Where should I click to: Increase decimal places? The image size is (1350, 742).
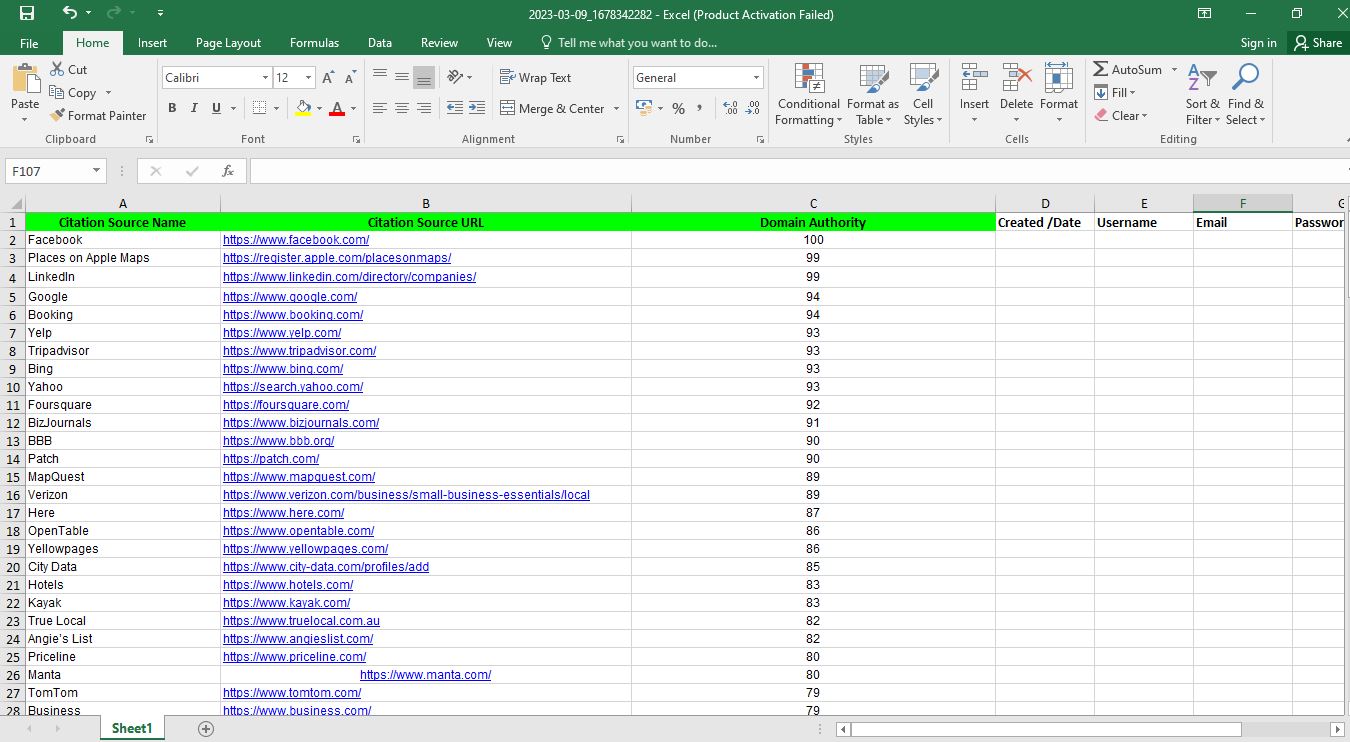pyautogui.click(x=729, y=108)
